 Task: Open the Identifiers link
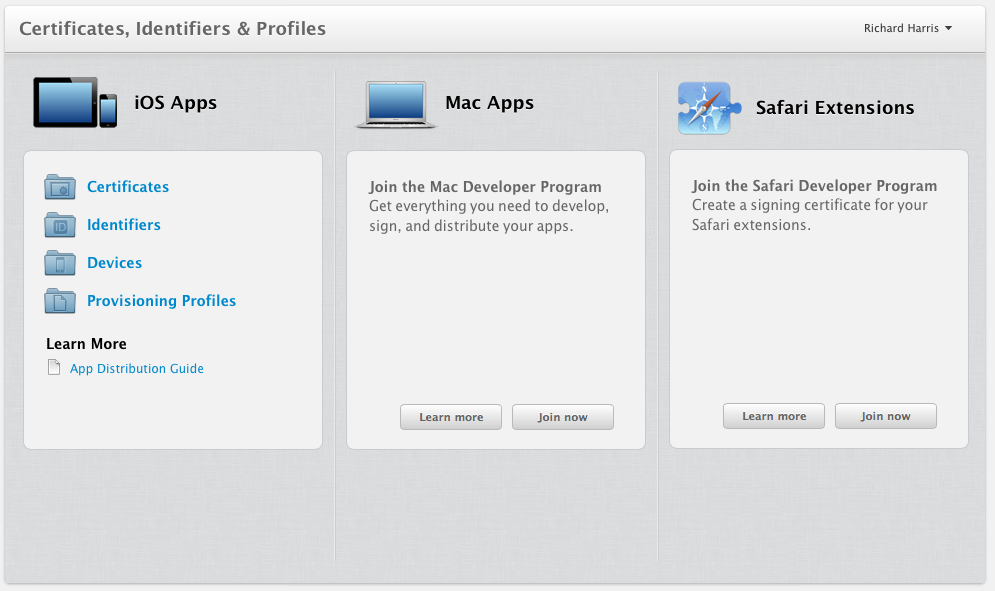point(124,225)
